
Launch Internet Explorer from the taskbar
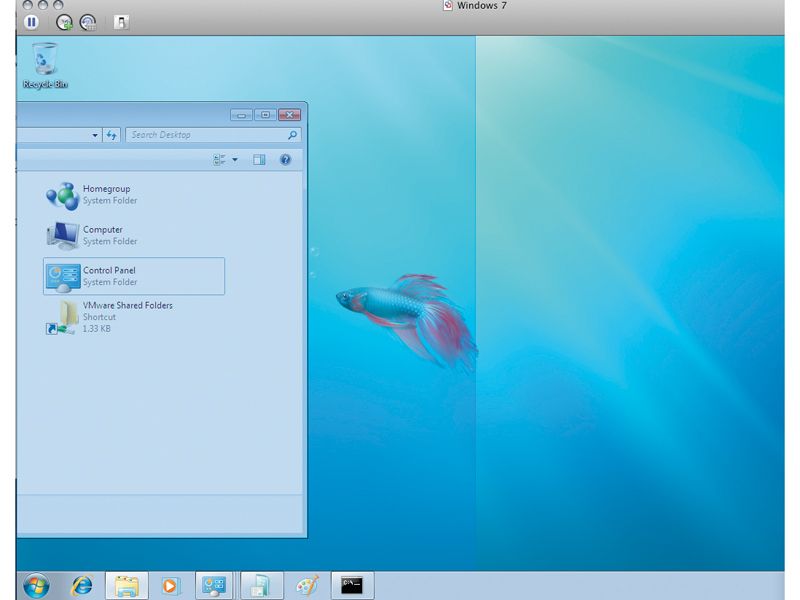pos(81,587)
